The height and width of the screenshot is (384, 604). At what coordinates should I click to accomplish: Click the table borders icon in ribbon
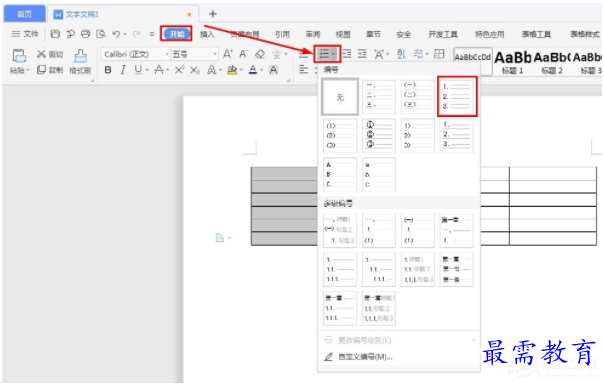tap(439, 54)
